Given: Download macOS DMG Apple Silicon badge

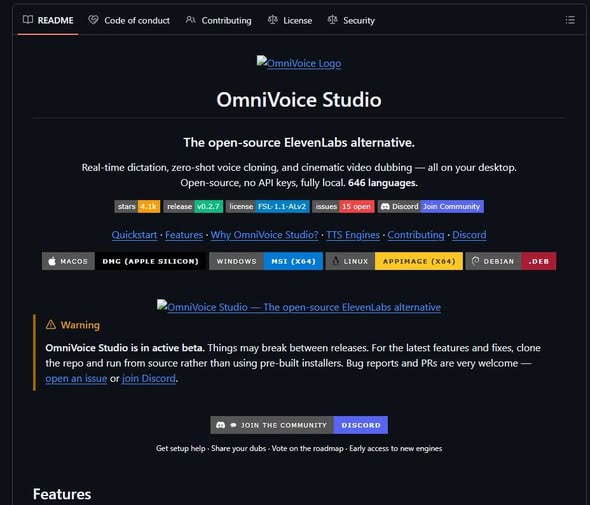Looking at the screenshot, I should (124, 261).
